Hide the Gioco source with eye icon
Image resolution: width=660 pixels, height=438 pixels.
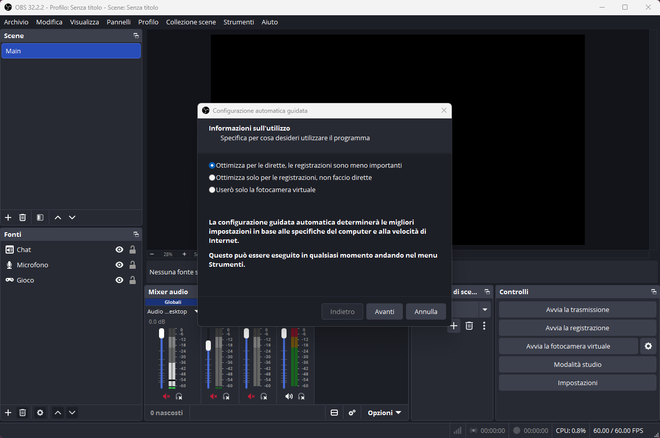pos(120,280)
